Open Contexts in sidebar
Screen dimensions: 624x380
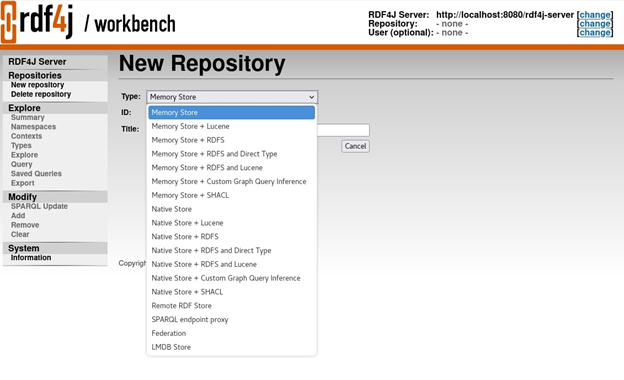26,136
